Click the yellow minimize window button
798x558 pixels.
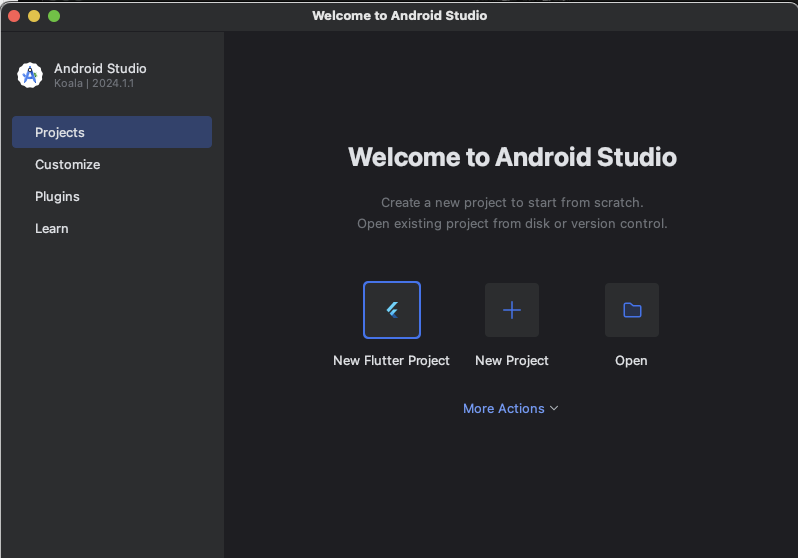click(x=34, y=16)
